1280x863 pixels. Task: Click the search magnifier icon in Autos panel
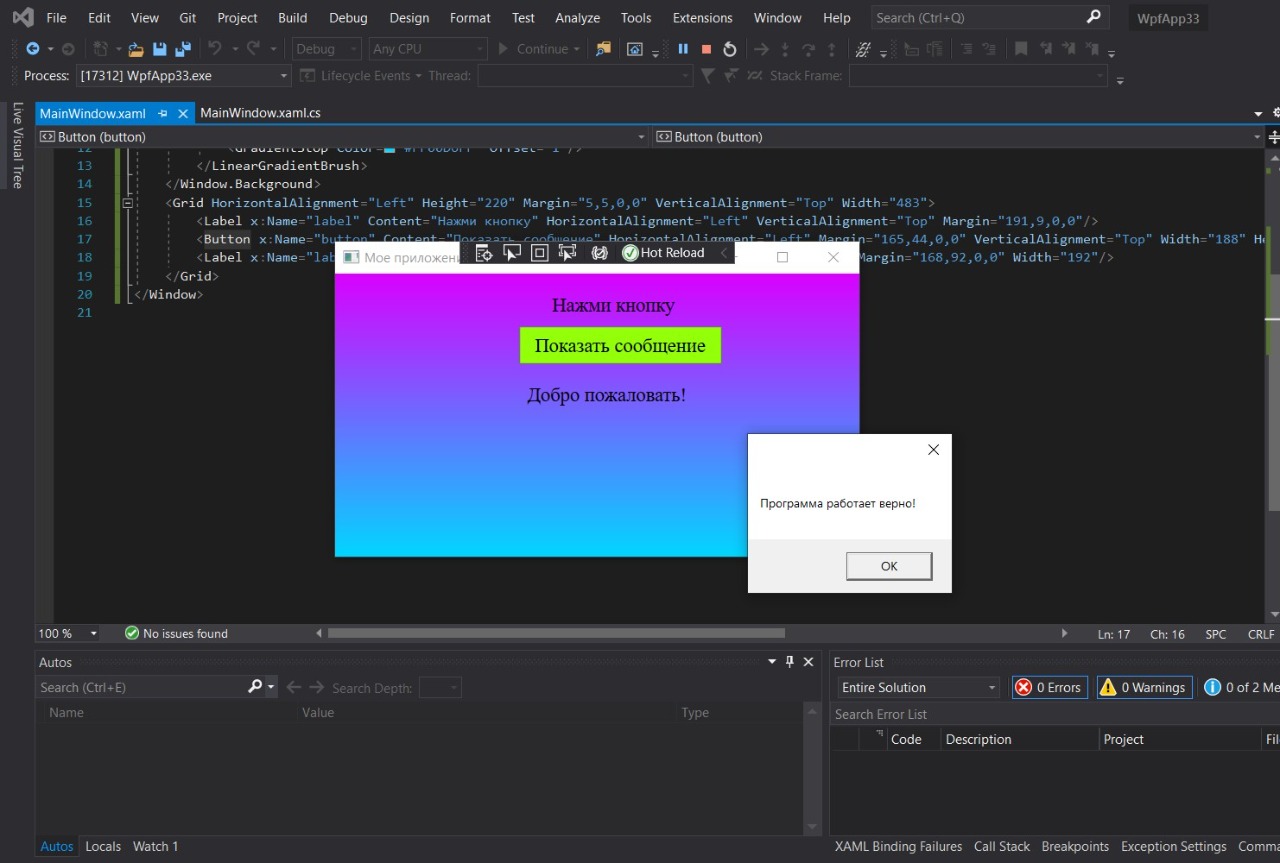(x=255, y=687)
